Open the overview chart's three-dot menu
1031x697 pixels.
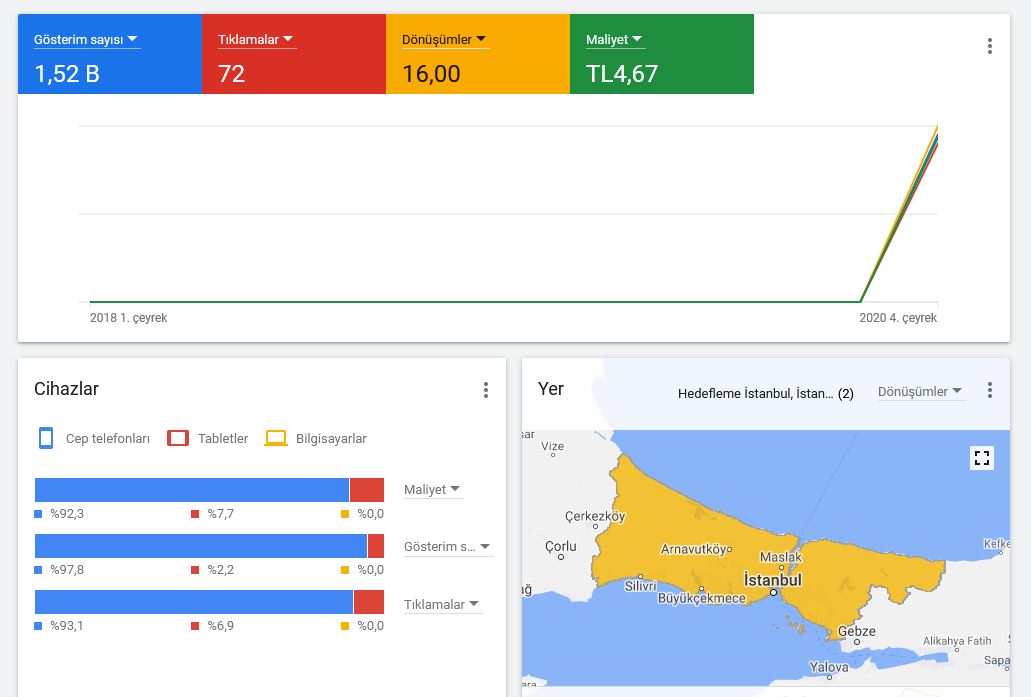(x=990, y=46)
